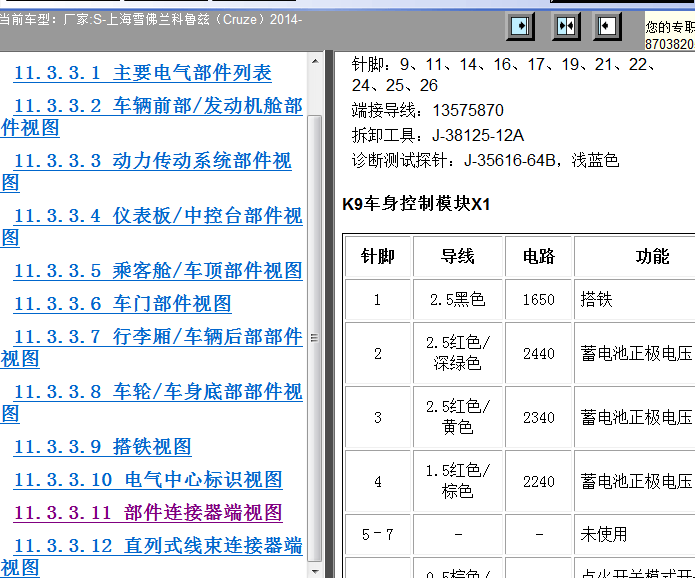Click the 诊断测试探针 J-35616-64B line
This screenshot has width=695, height=578.
[x=485, y=160]
